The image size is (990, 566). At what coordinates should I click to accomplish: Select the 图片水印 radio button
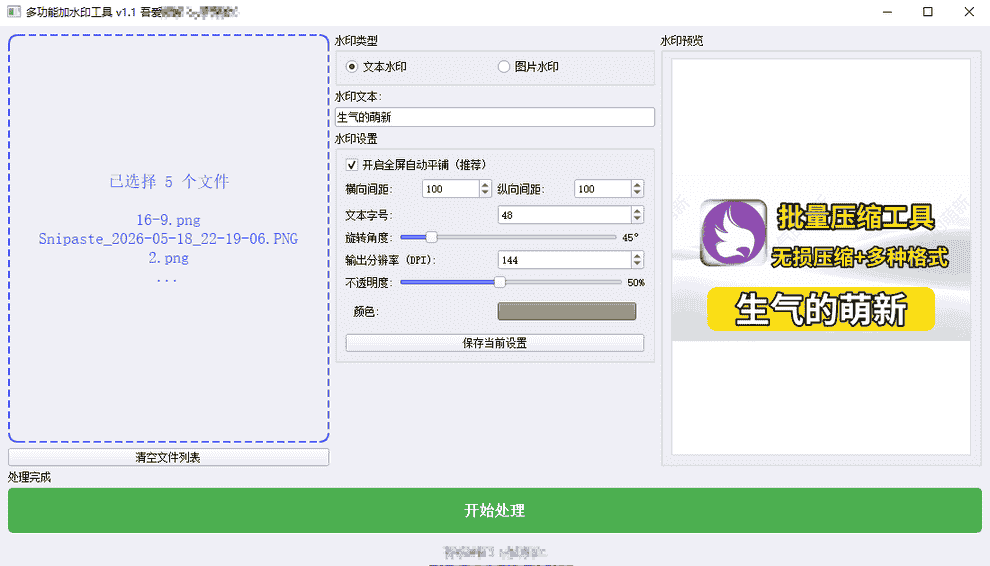pos(503,66)
